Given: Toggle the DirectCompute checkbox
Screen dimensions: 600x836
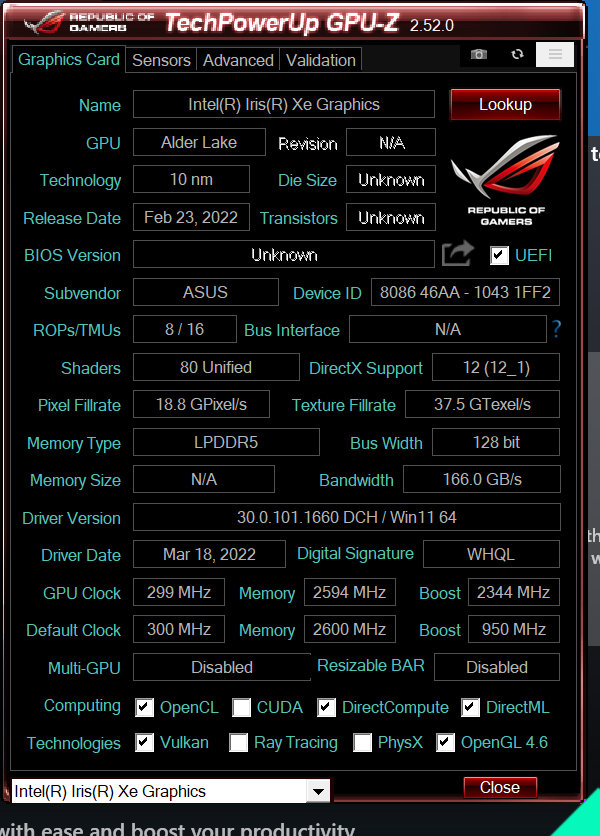Looking at the screenshot, I should [x=326, y=708].
